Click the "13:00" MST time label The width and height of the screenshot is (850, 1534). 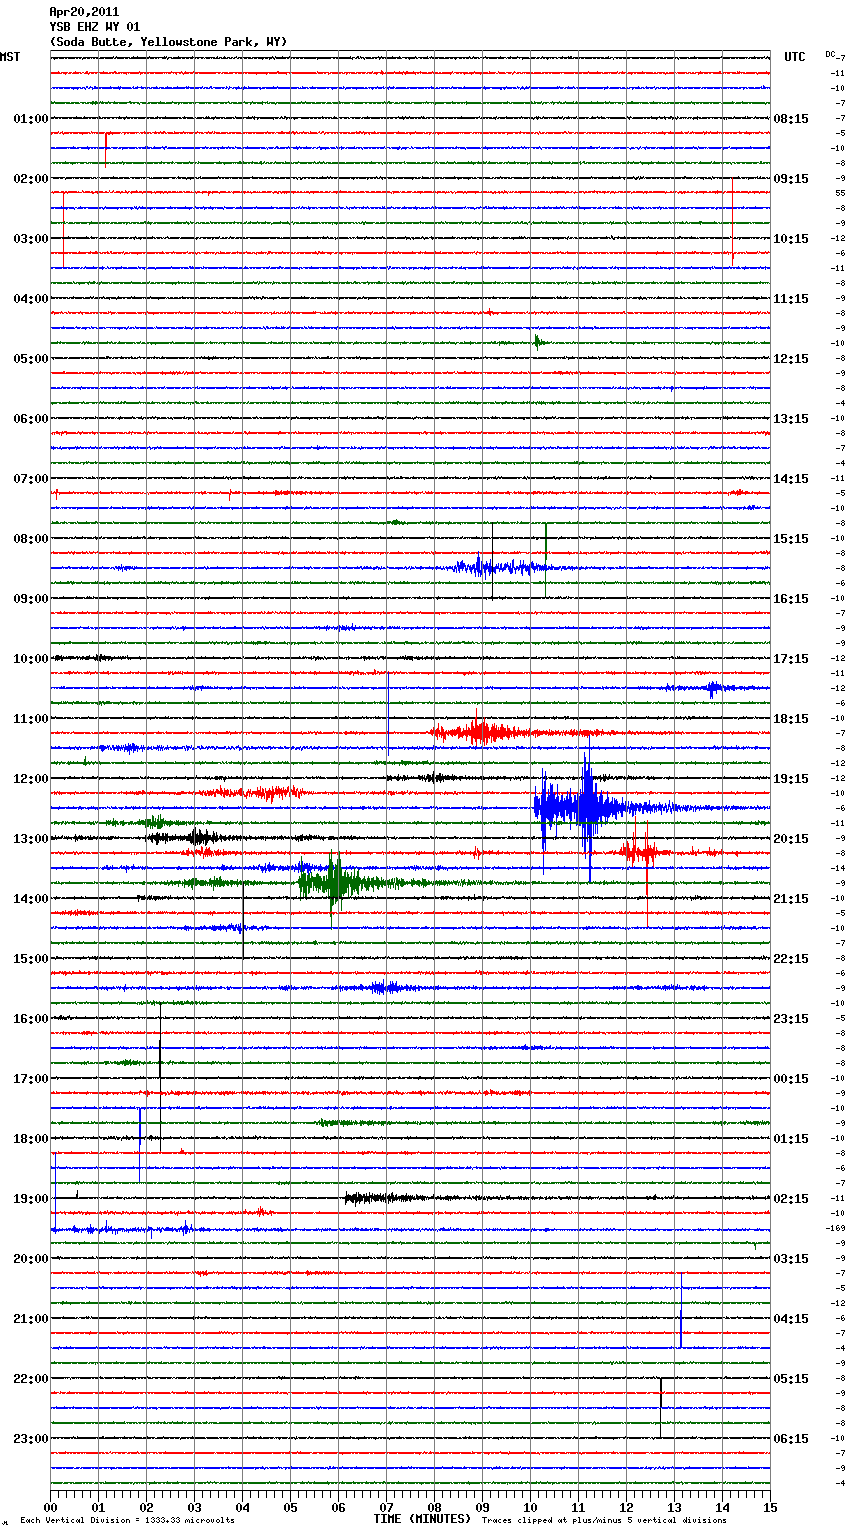(31, 839)
